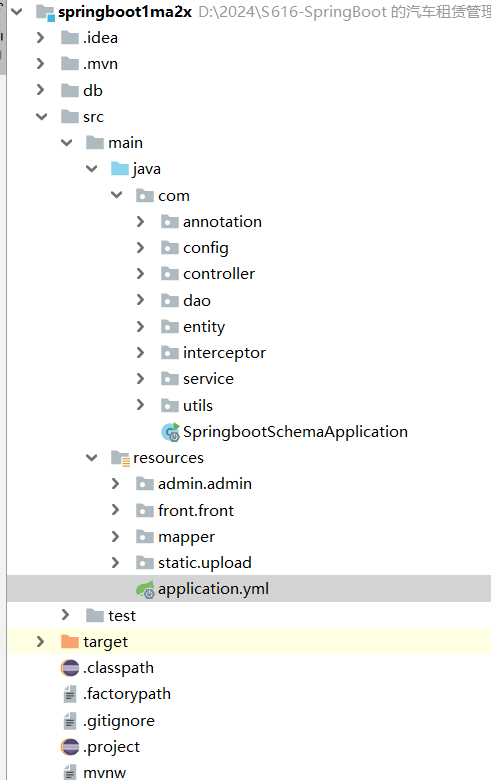Click the main folder icon
The image size is (491, 780).
pos(95,143)
